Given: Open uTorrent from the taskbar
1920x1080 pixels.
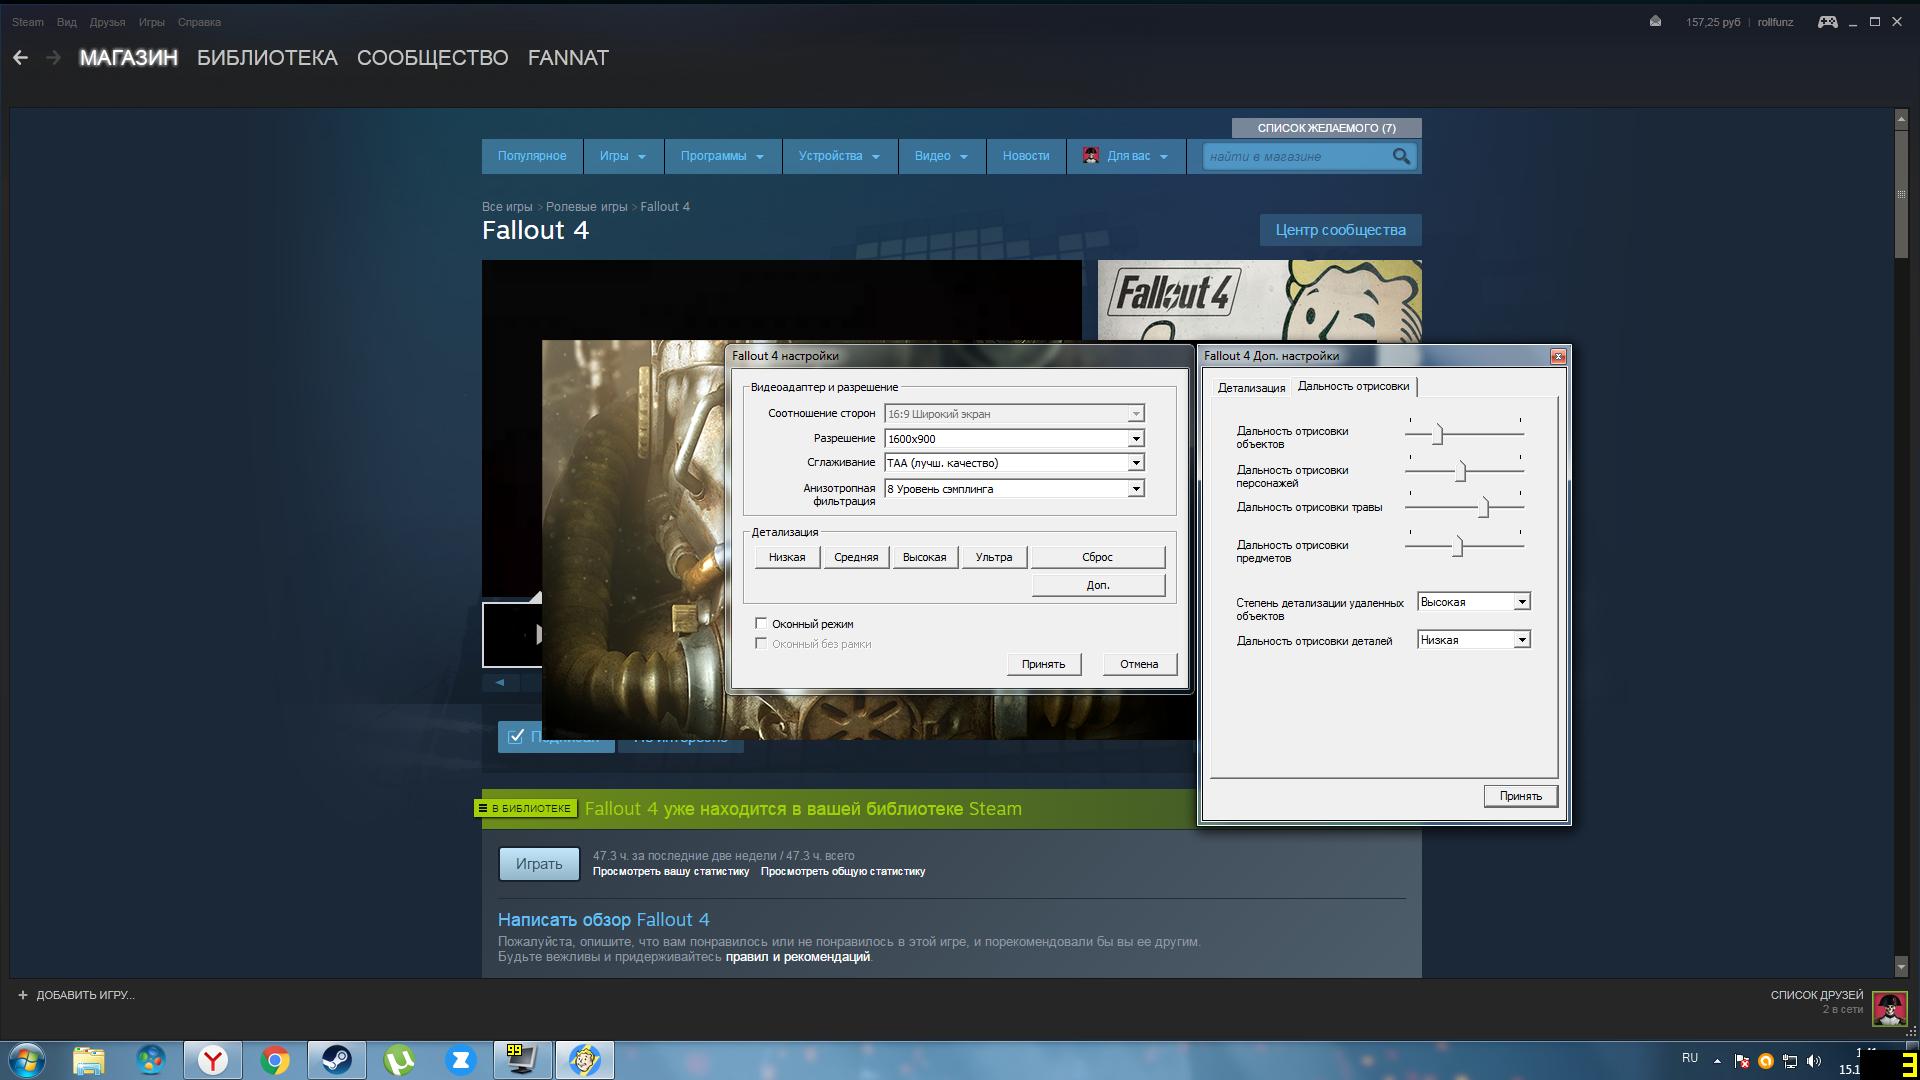Looking at the screenshot, I should coord(399,1060).
